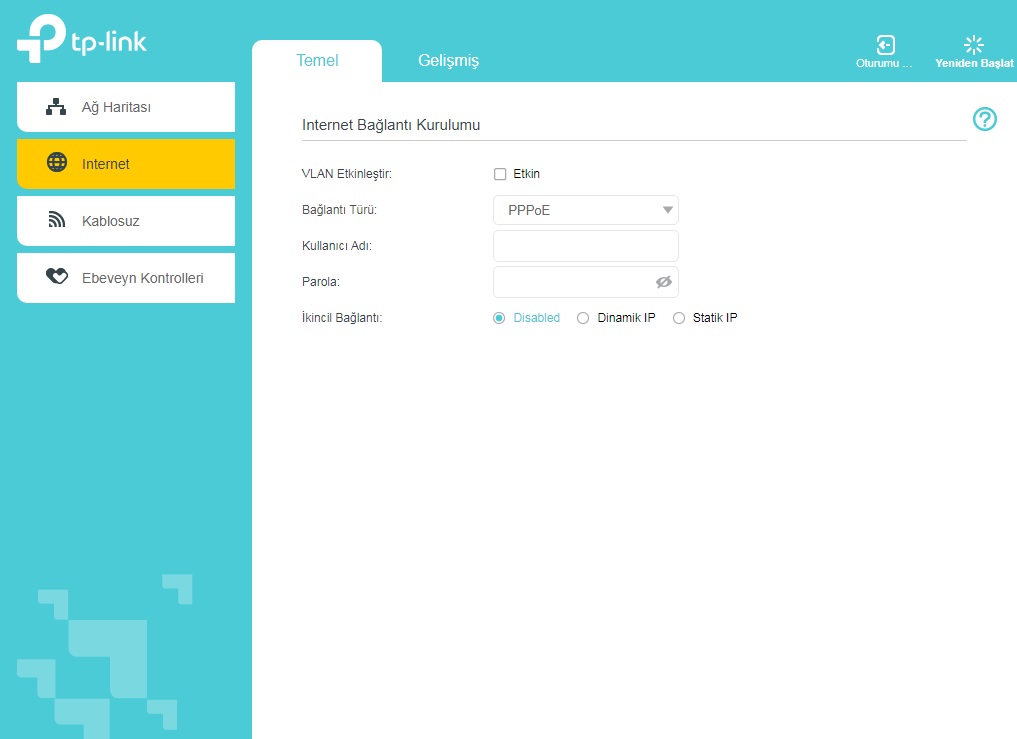Open the Ağ Haritası menu item
Image resolution: width=1017 pixels, height=739 pixels.
pyautogui.click(x=126, y=107)
